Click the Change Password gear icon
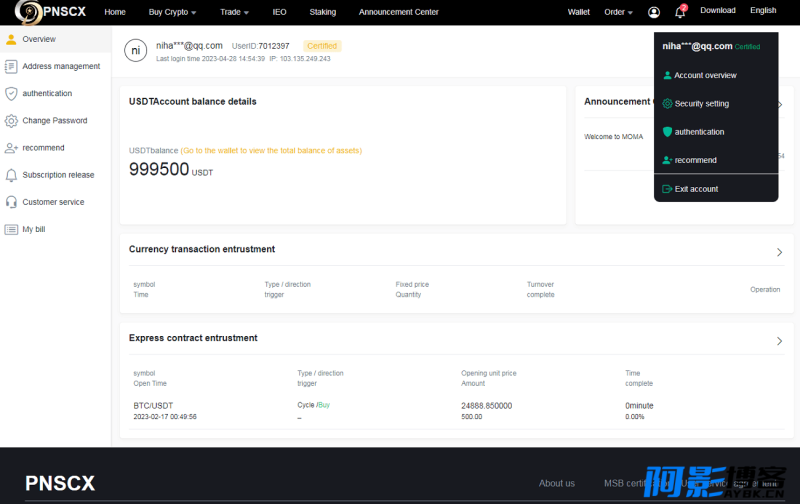This screenshot has width=800, height=504. tap(11, 121)
